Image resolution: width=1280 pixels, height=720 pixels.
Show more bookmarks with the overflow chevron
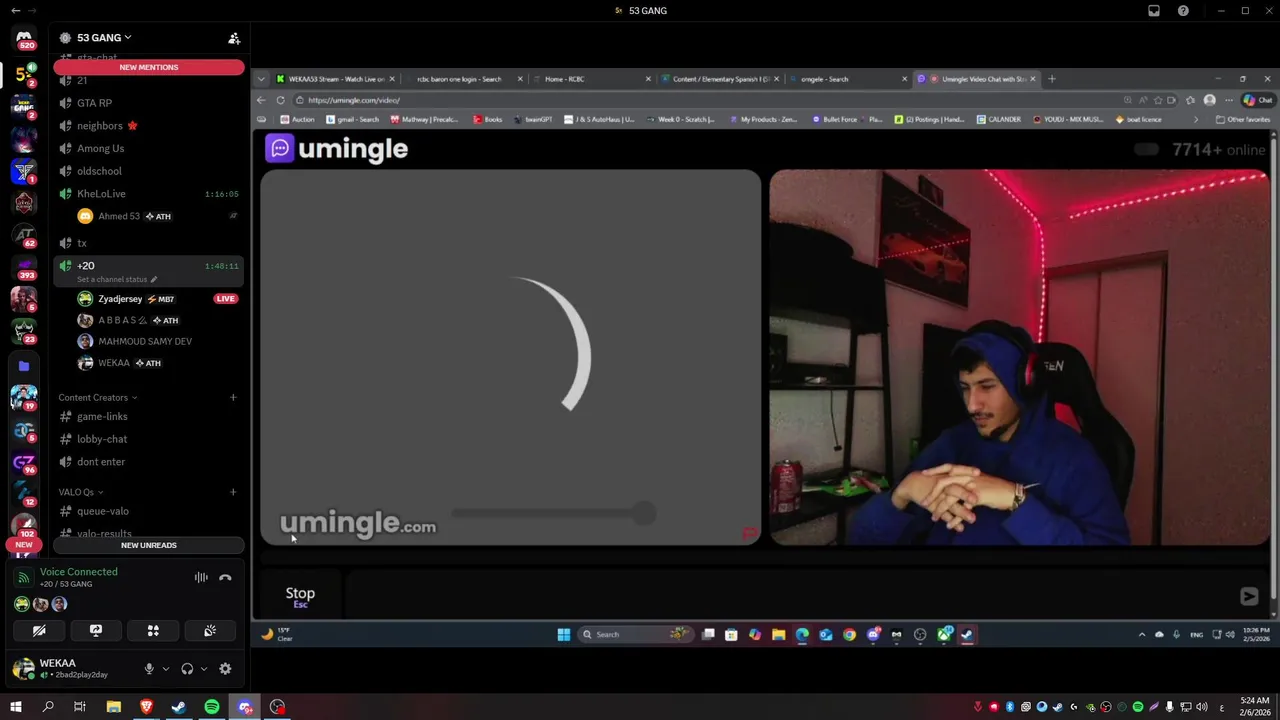[1195, 119]
